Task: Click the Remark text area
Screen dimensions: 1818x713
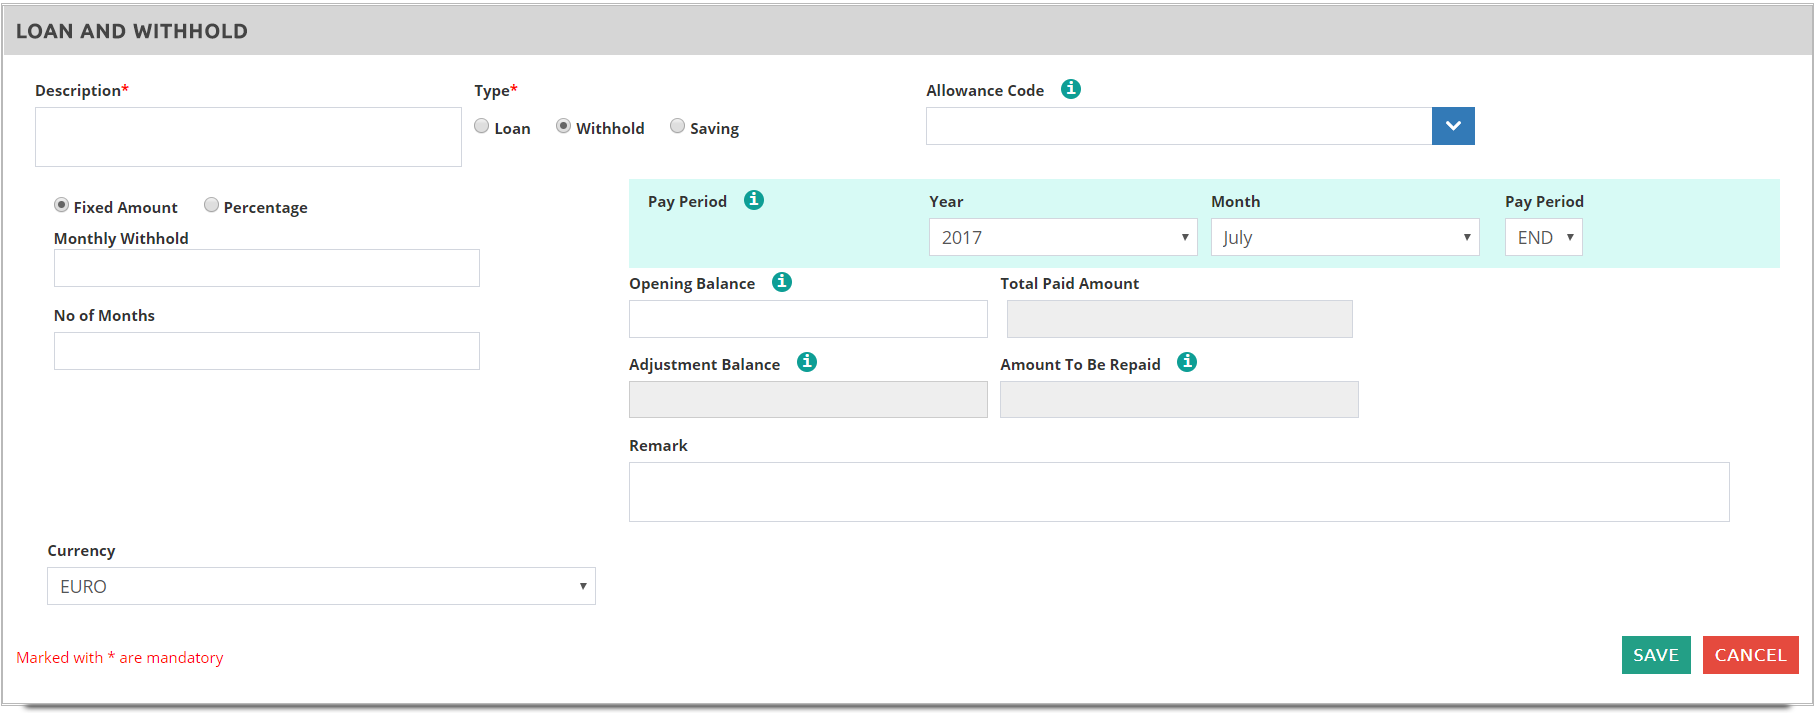Action: [1178, 492]
